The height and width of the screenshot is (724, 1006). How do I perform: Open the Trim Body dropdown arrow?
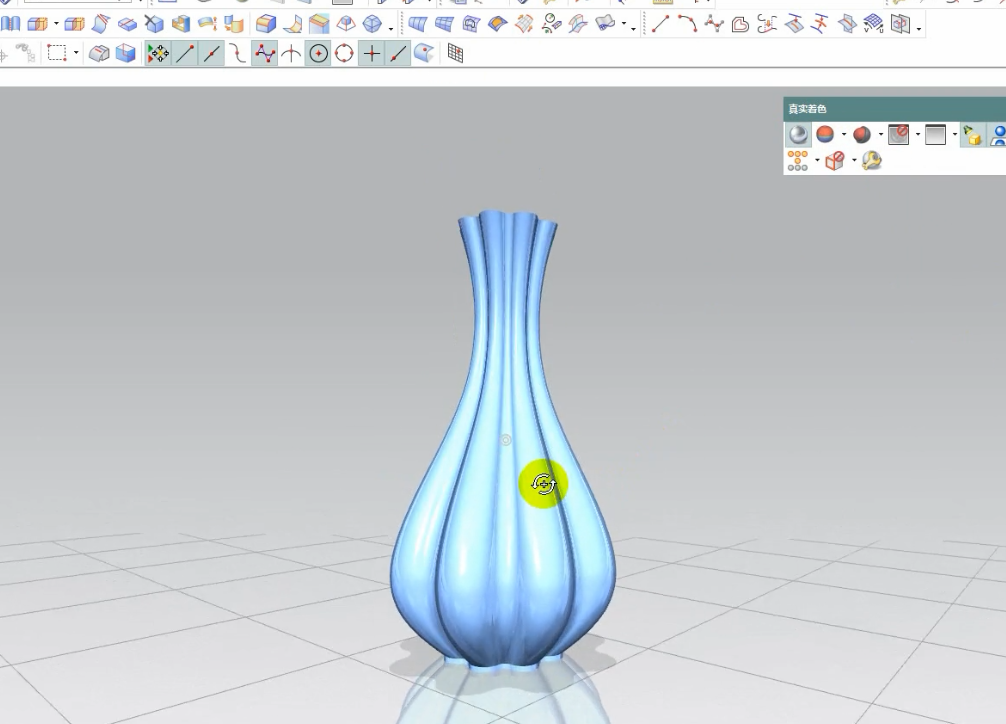click(56, 24)
